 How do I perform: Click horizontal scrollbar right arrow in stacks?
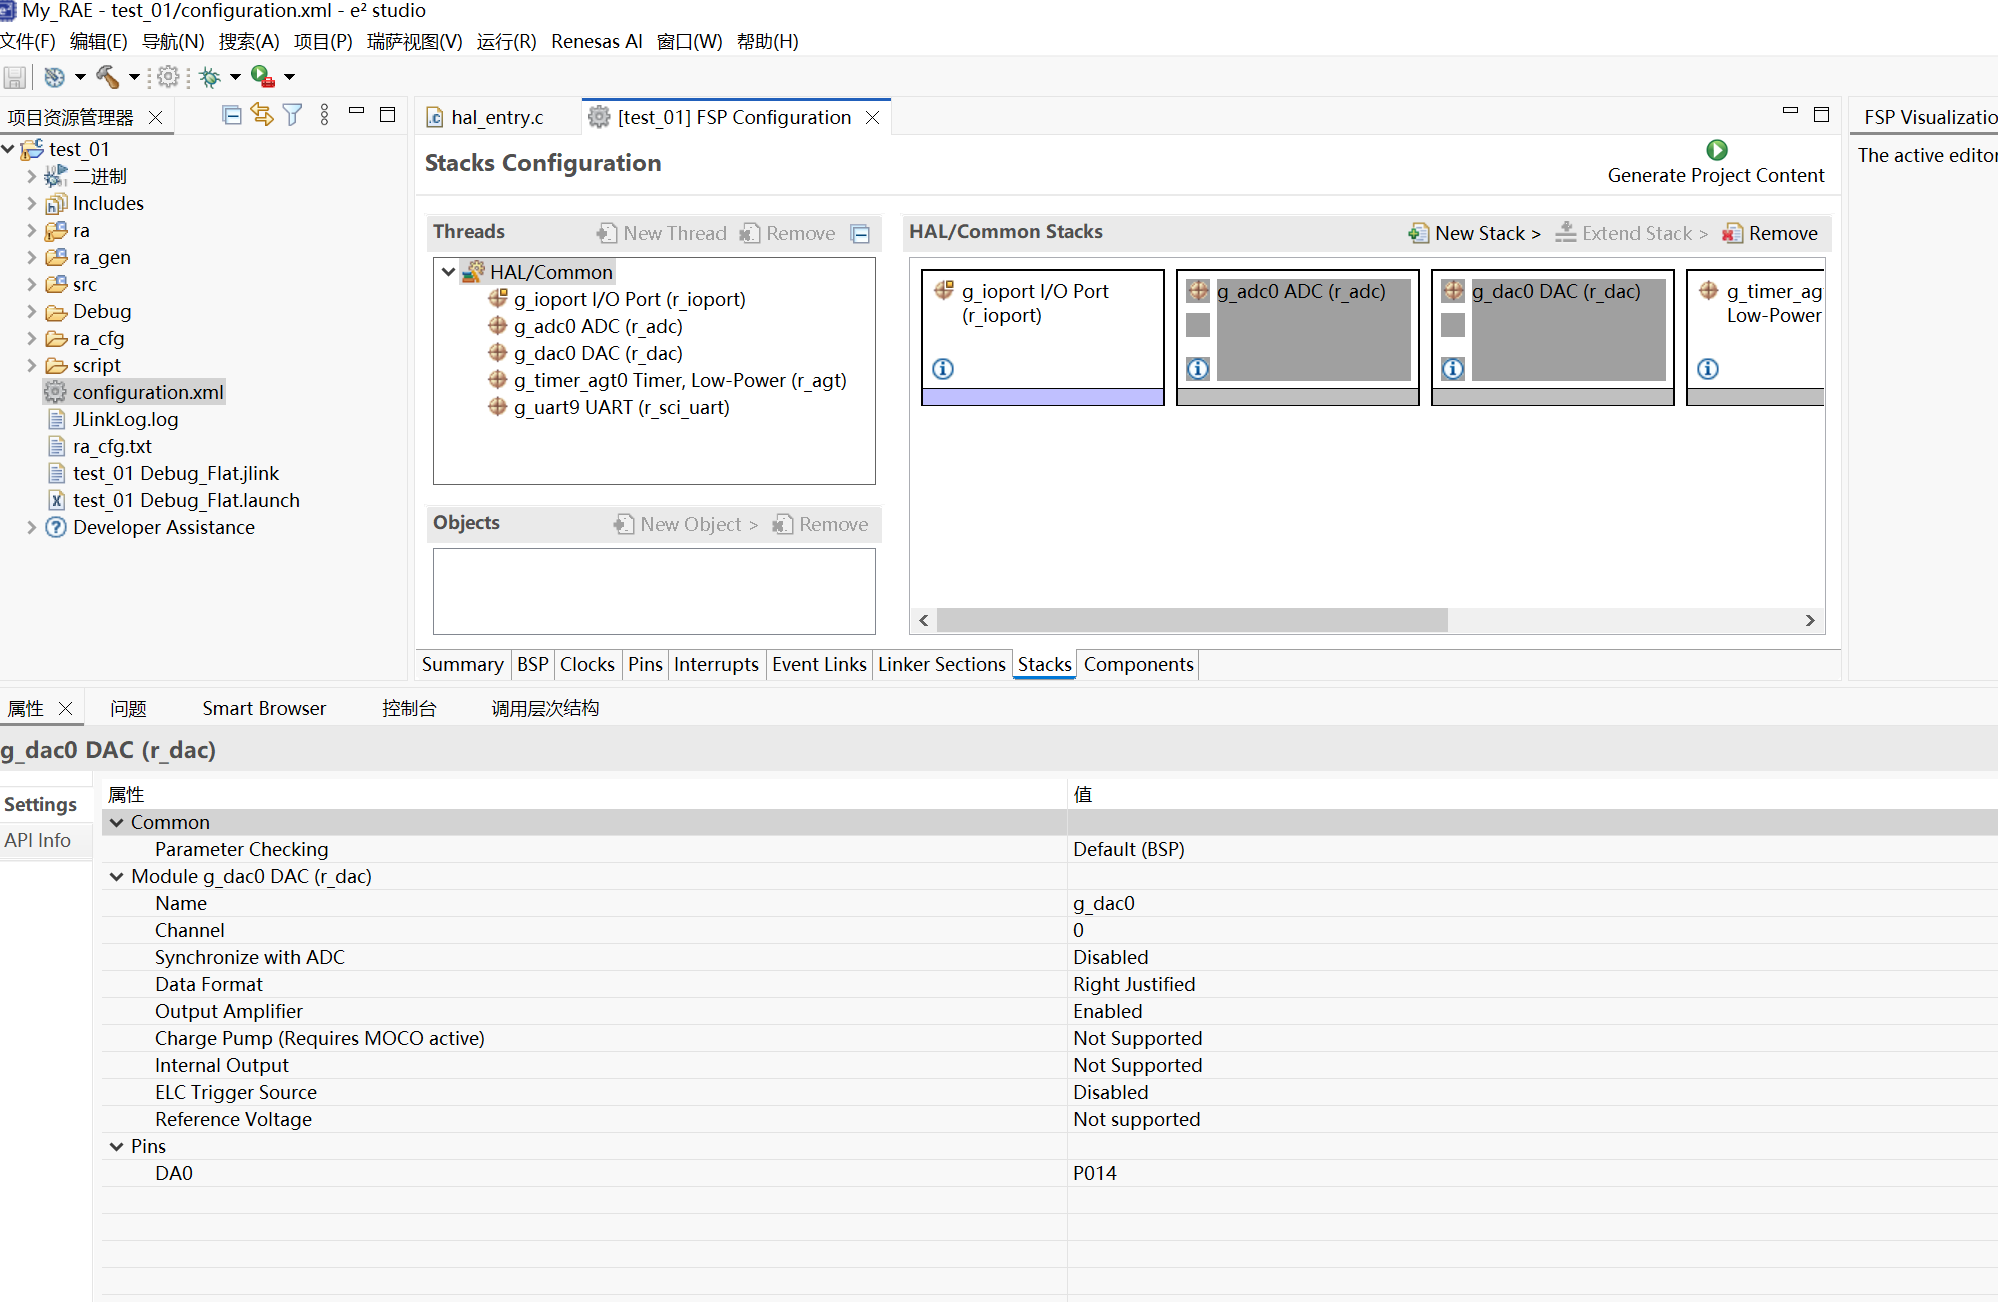[x=1810, y=620]
